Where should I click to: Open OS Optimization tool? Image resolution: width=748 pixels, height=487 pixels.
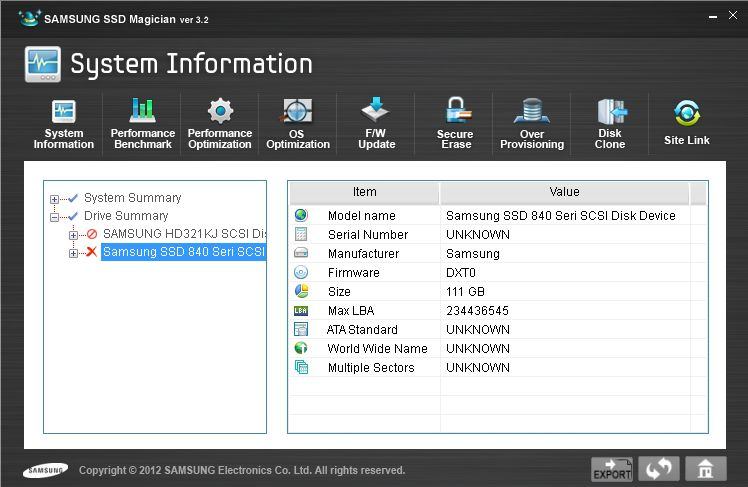tap(298, 124)
